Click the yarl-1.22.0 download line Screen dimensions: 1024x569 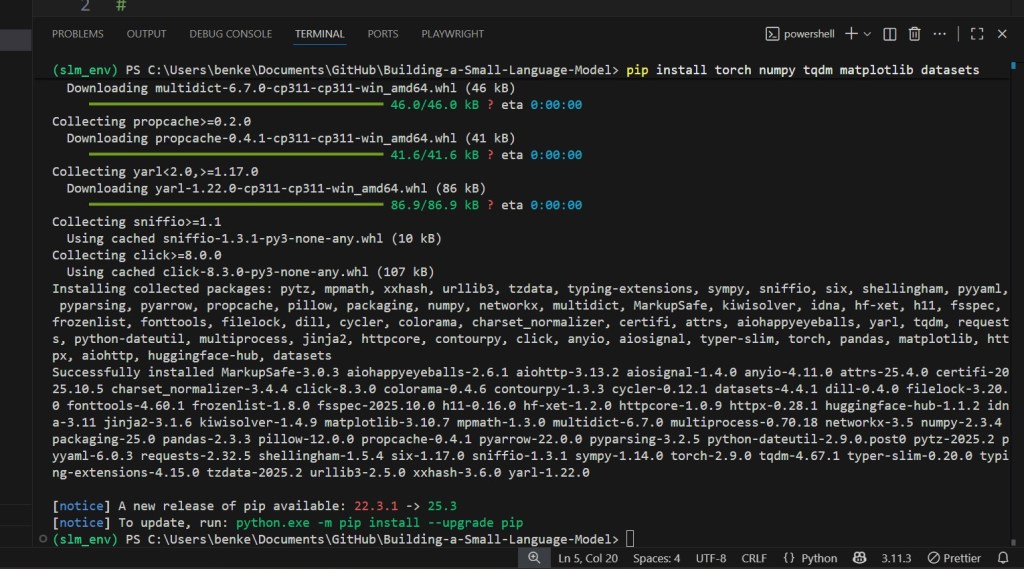[x=276, y=188]
